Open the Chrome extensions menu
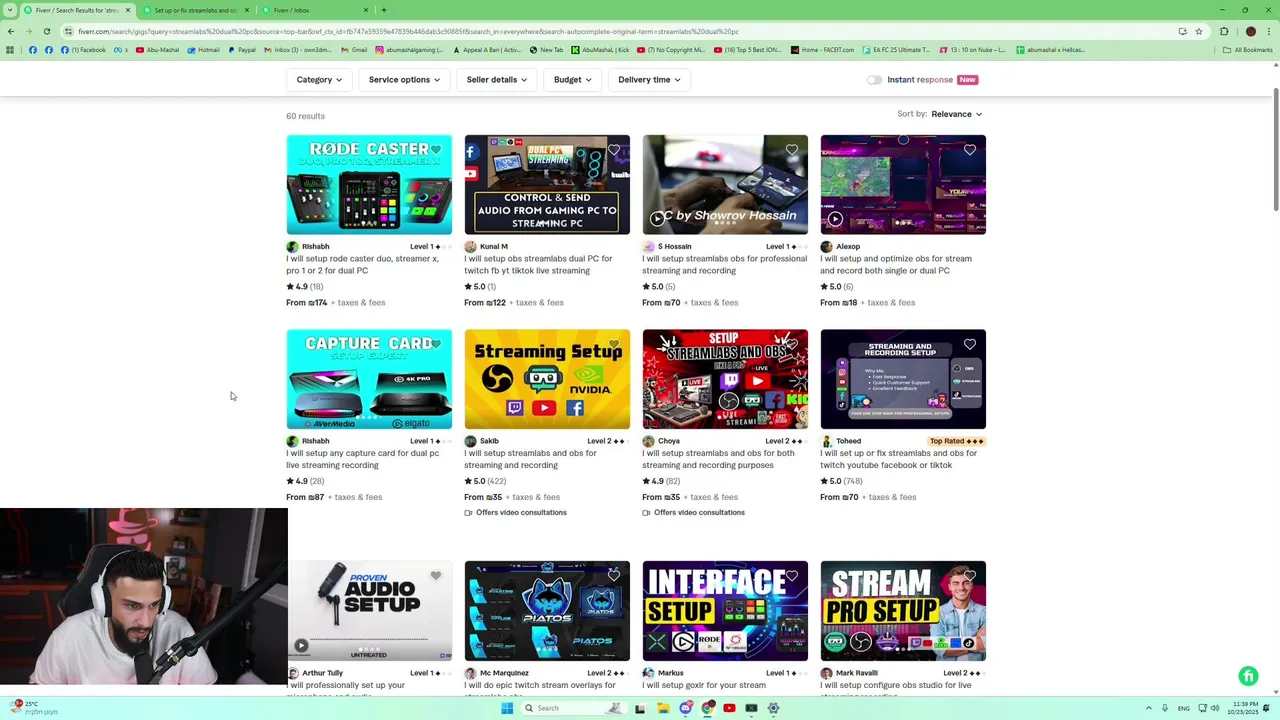The height and width of the screenshot is (720, 1280). click(1224, 31)
